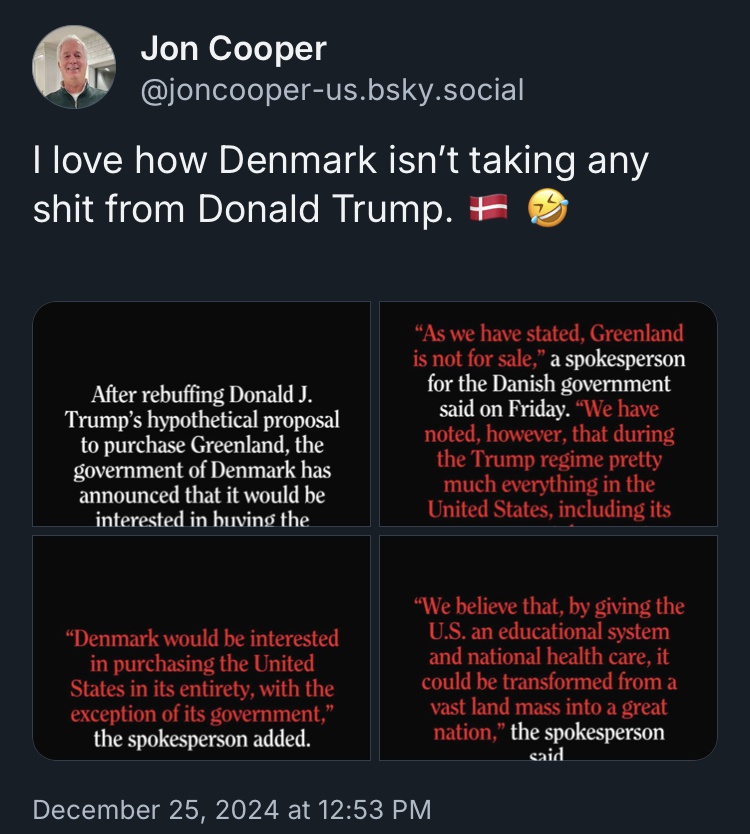Open Jon Cooper's profile avatar photo
The width and height of the screenshot is (750, 834).
coord(74,68)
